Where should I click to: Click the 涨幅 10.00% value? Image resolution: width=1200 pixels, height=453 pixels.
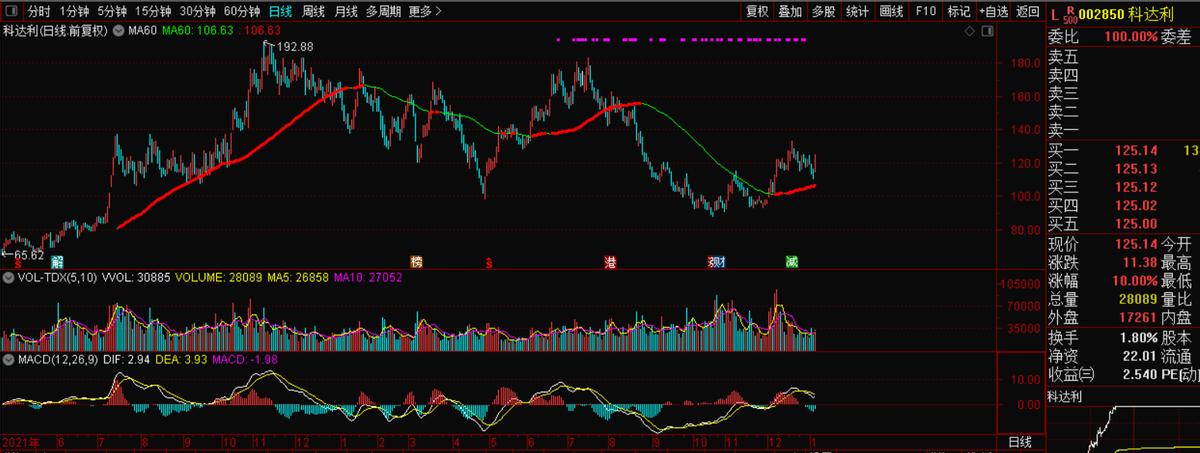1133,280
